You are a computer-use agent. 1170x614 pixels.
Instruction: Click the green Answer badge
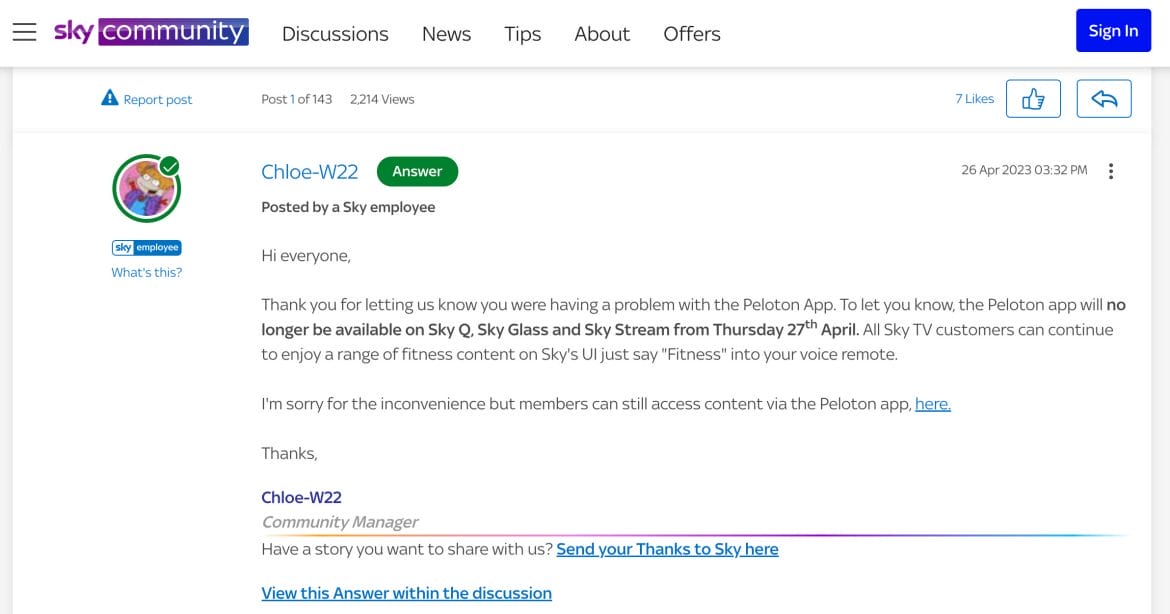coord(417,172)
